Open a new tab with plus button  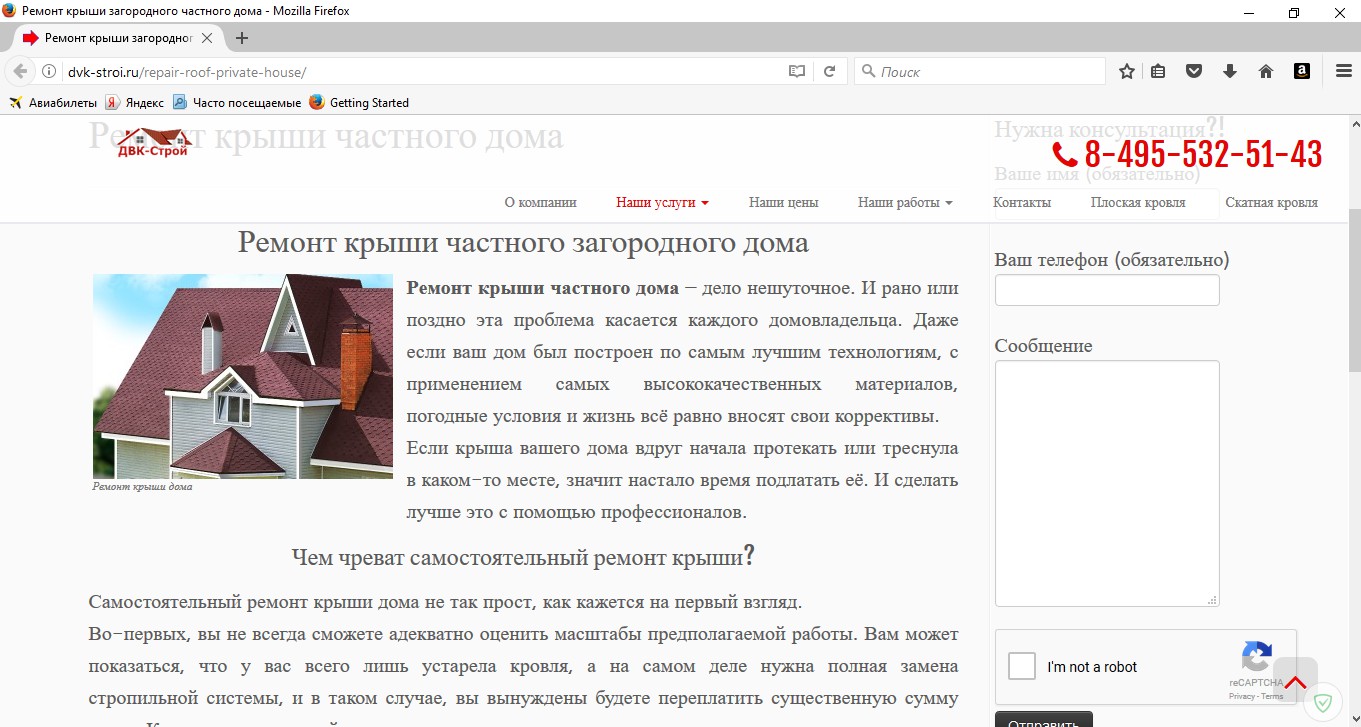click(x=241, y=38)
